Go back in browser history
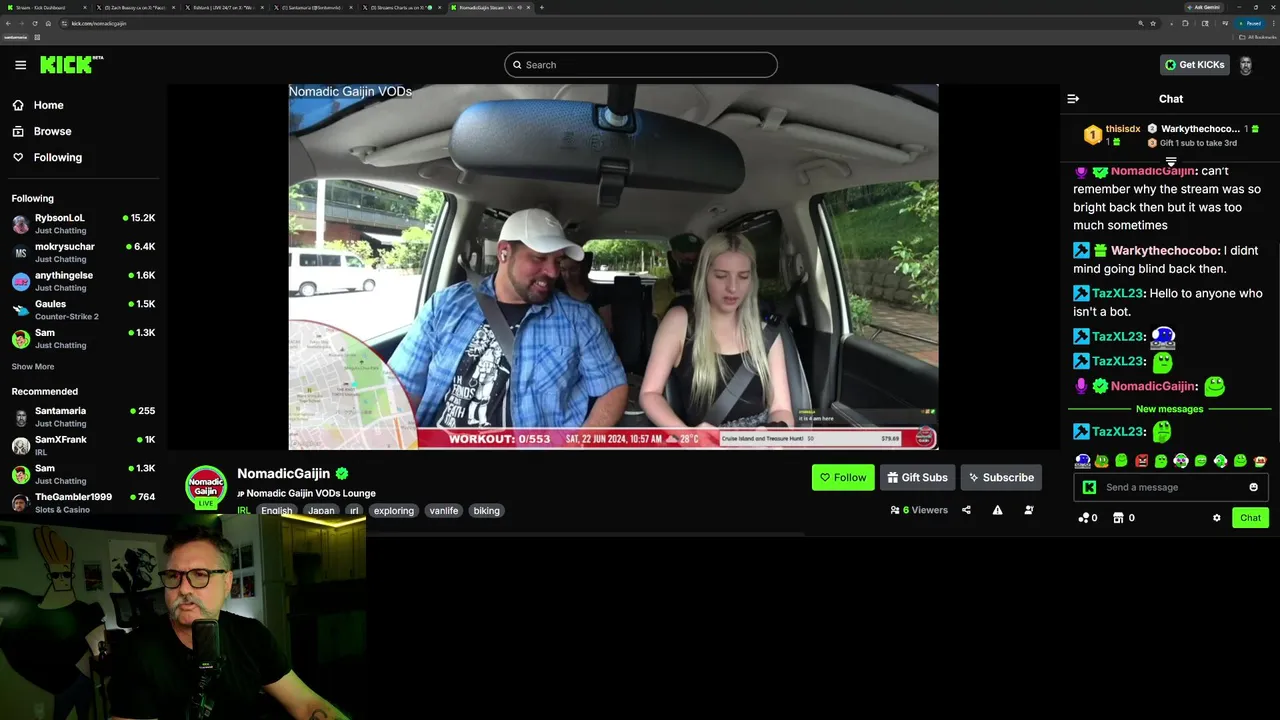 tap(8, 23)
